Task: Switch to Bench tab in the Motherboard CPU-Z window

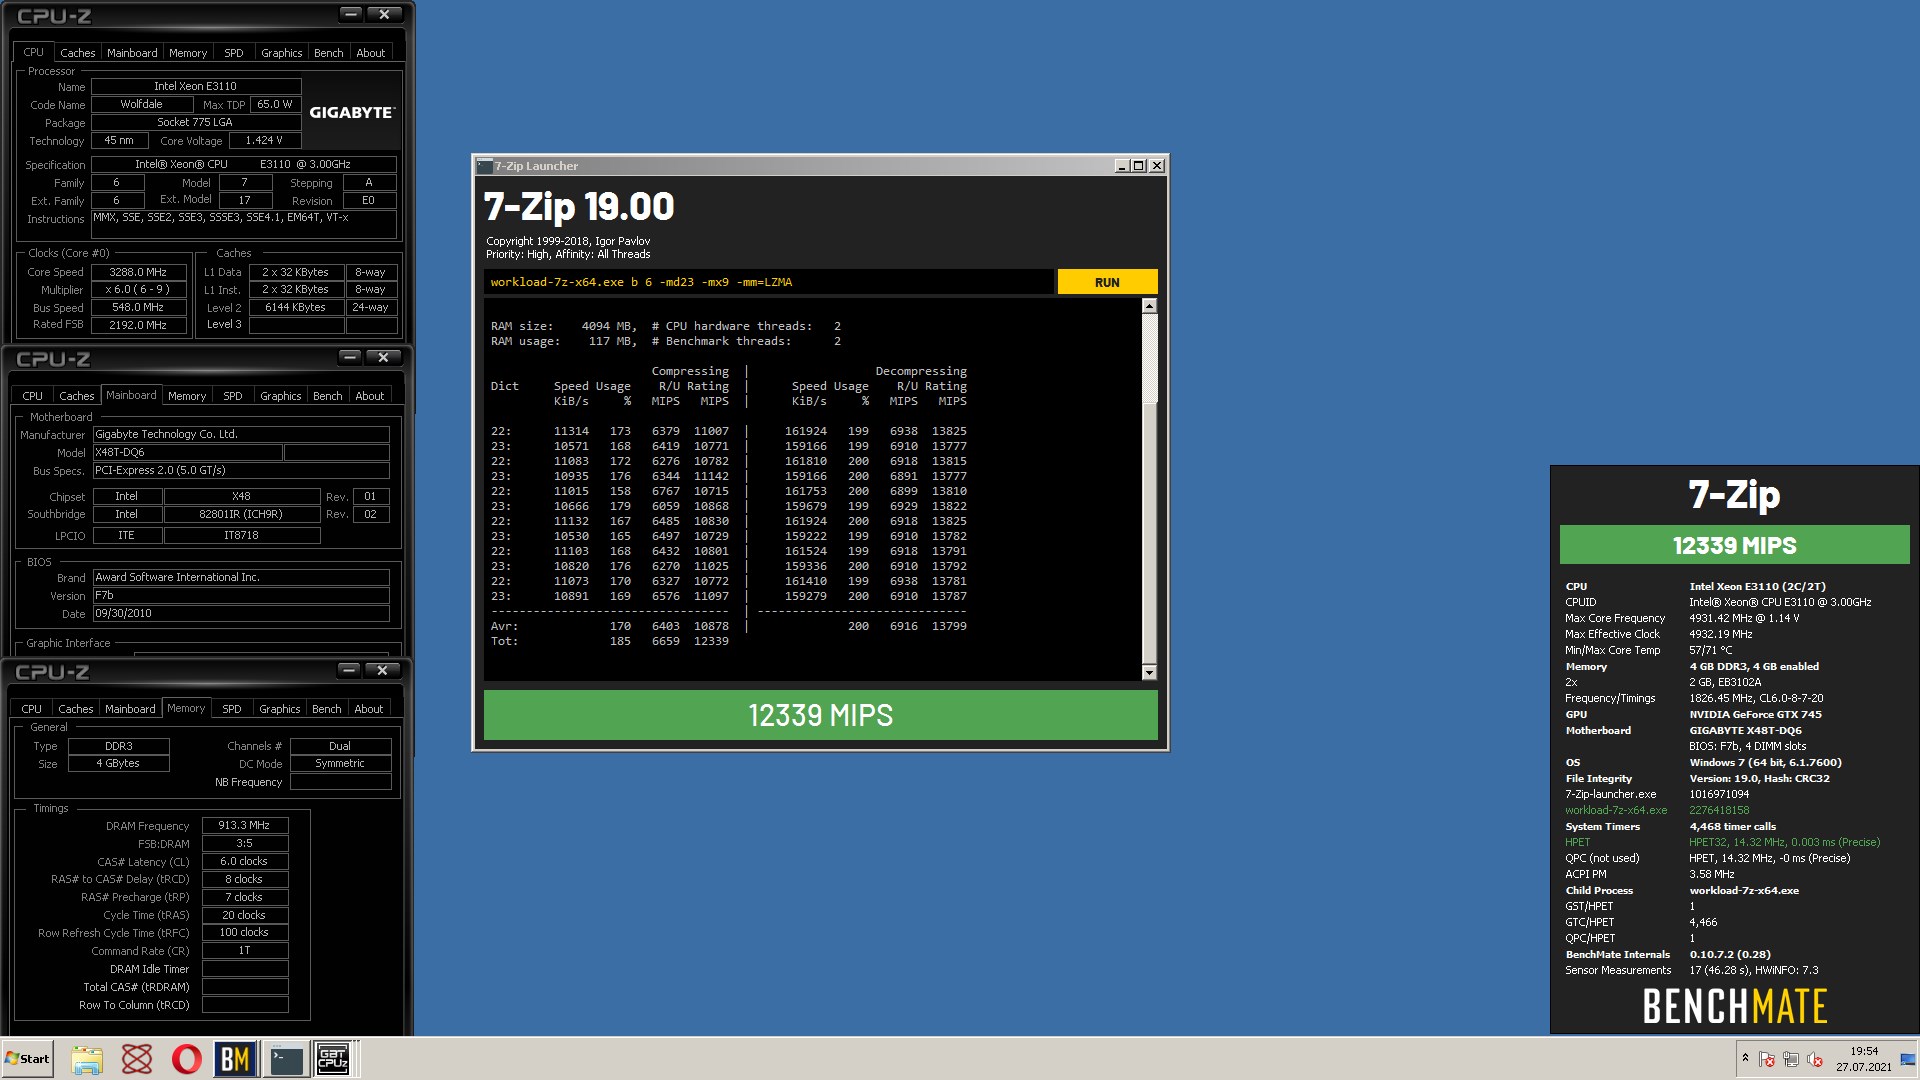Action: point(327,396)
